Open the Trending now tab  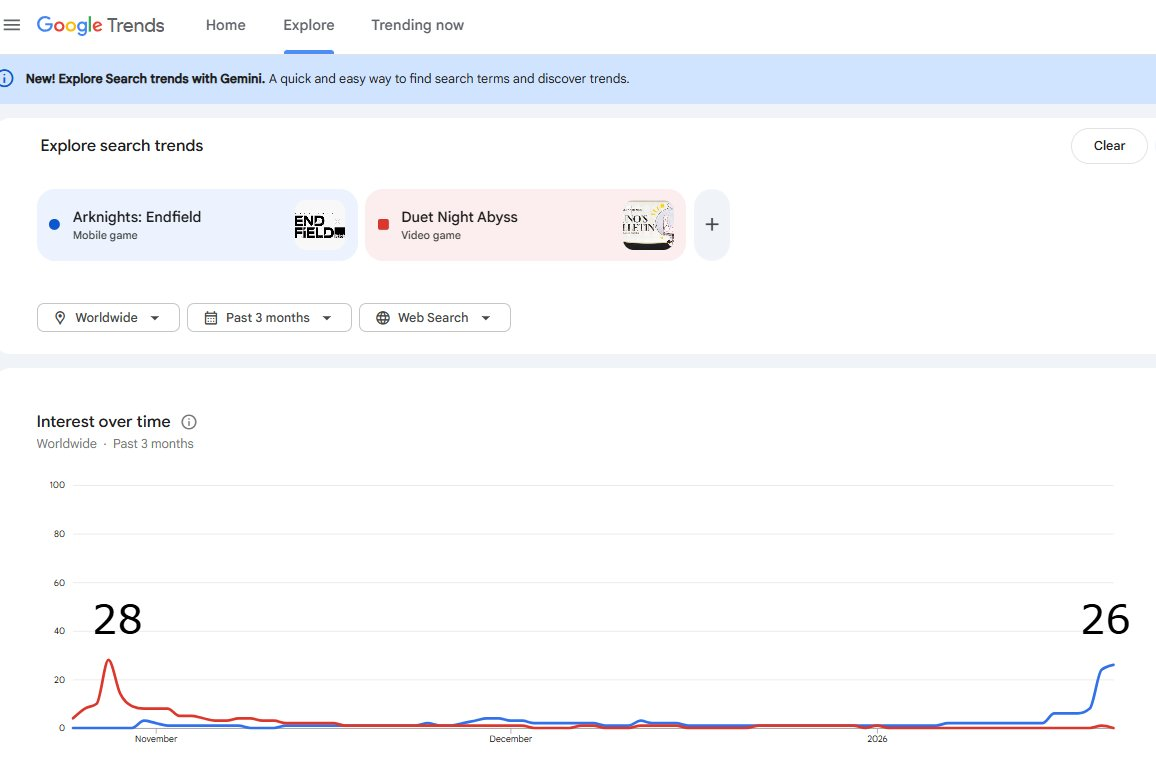[x=417, y=25]
